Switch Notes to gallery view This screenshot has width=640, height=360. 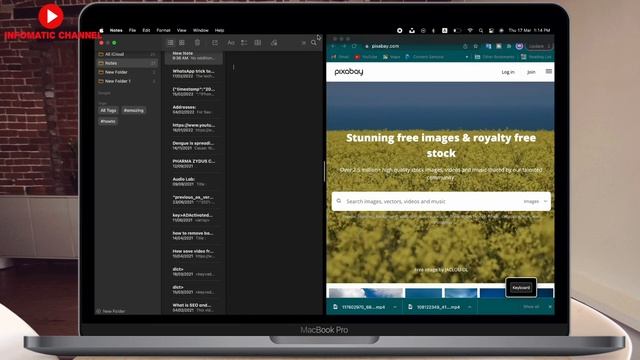(x=182, y=42)
